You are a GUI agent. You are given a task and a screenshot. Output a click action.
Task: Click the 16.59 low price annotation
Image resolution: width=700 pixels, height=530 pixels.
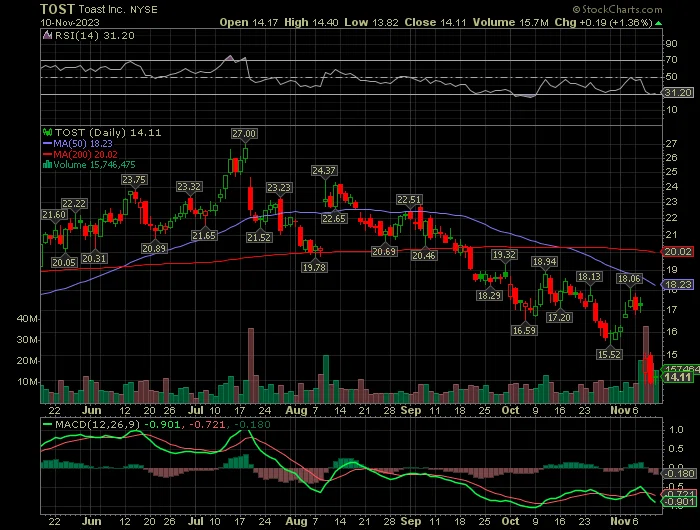[524, 330]
